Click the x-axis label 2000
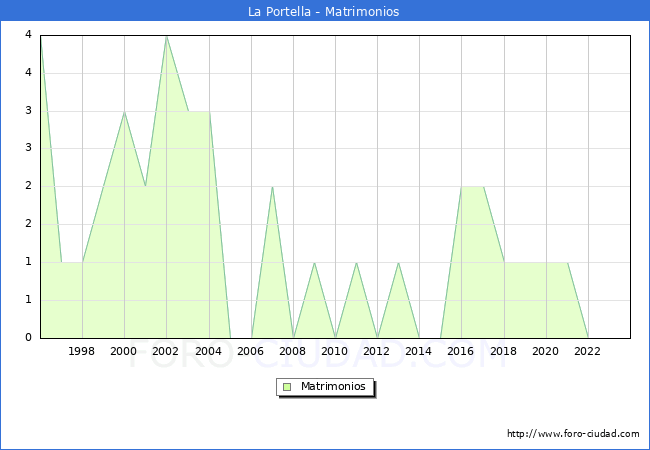This screenshot has width=650, height=450. tap(124, 351)
